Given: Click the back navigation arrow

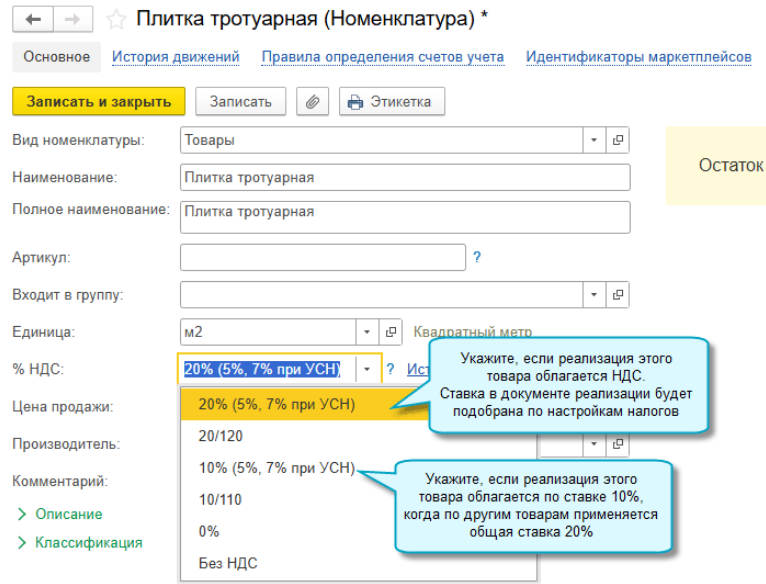Looking at the screenshot, I should click(x=33, y=19).
